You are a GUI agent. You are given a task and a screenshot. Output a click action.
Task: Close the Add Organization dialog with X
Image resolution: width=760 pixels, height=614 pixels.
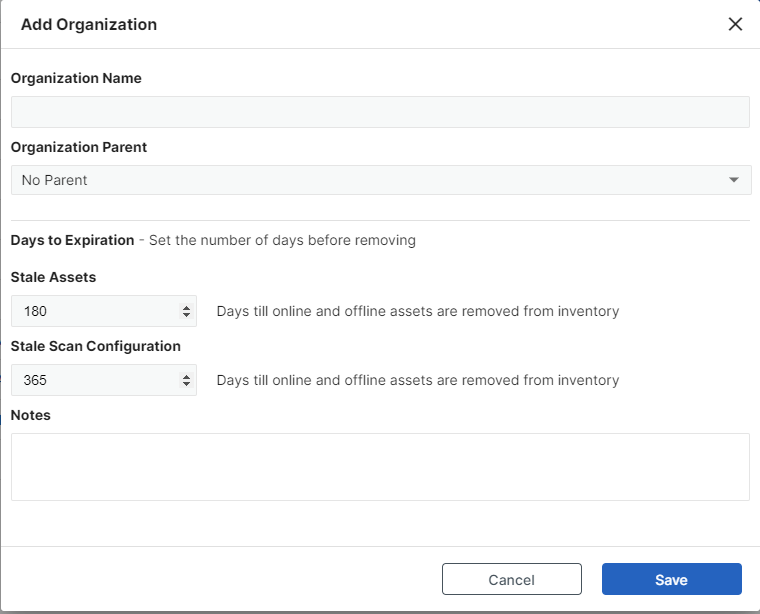click(x=735, y=24)
